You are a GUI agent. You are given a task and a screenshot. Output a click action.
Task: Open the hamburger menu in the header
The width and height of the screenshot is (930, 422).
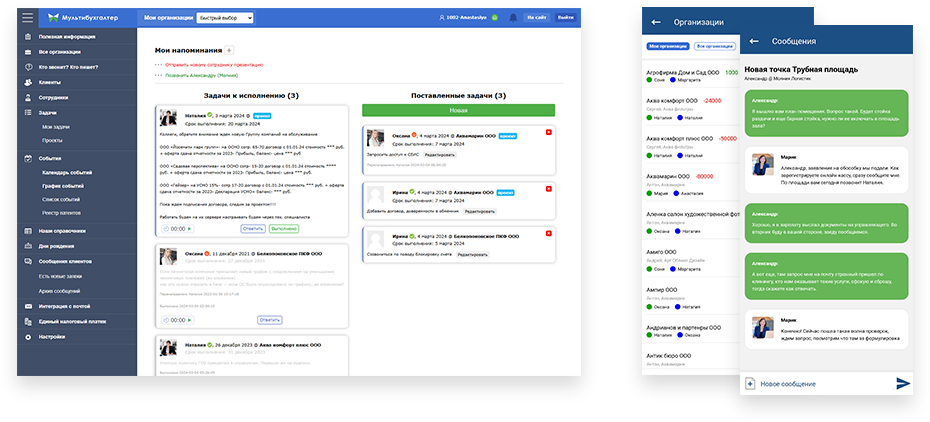pos(27,18)
